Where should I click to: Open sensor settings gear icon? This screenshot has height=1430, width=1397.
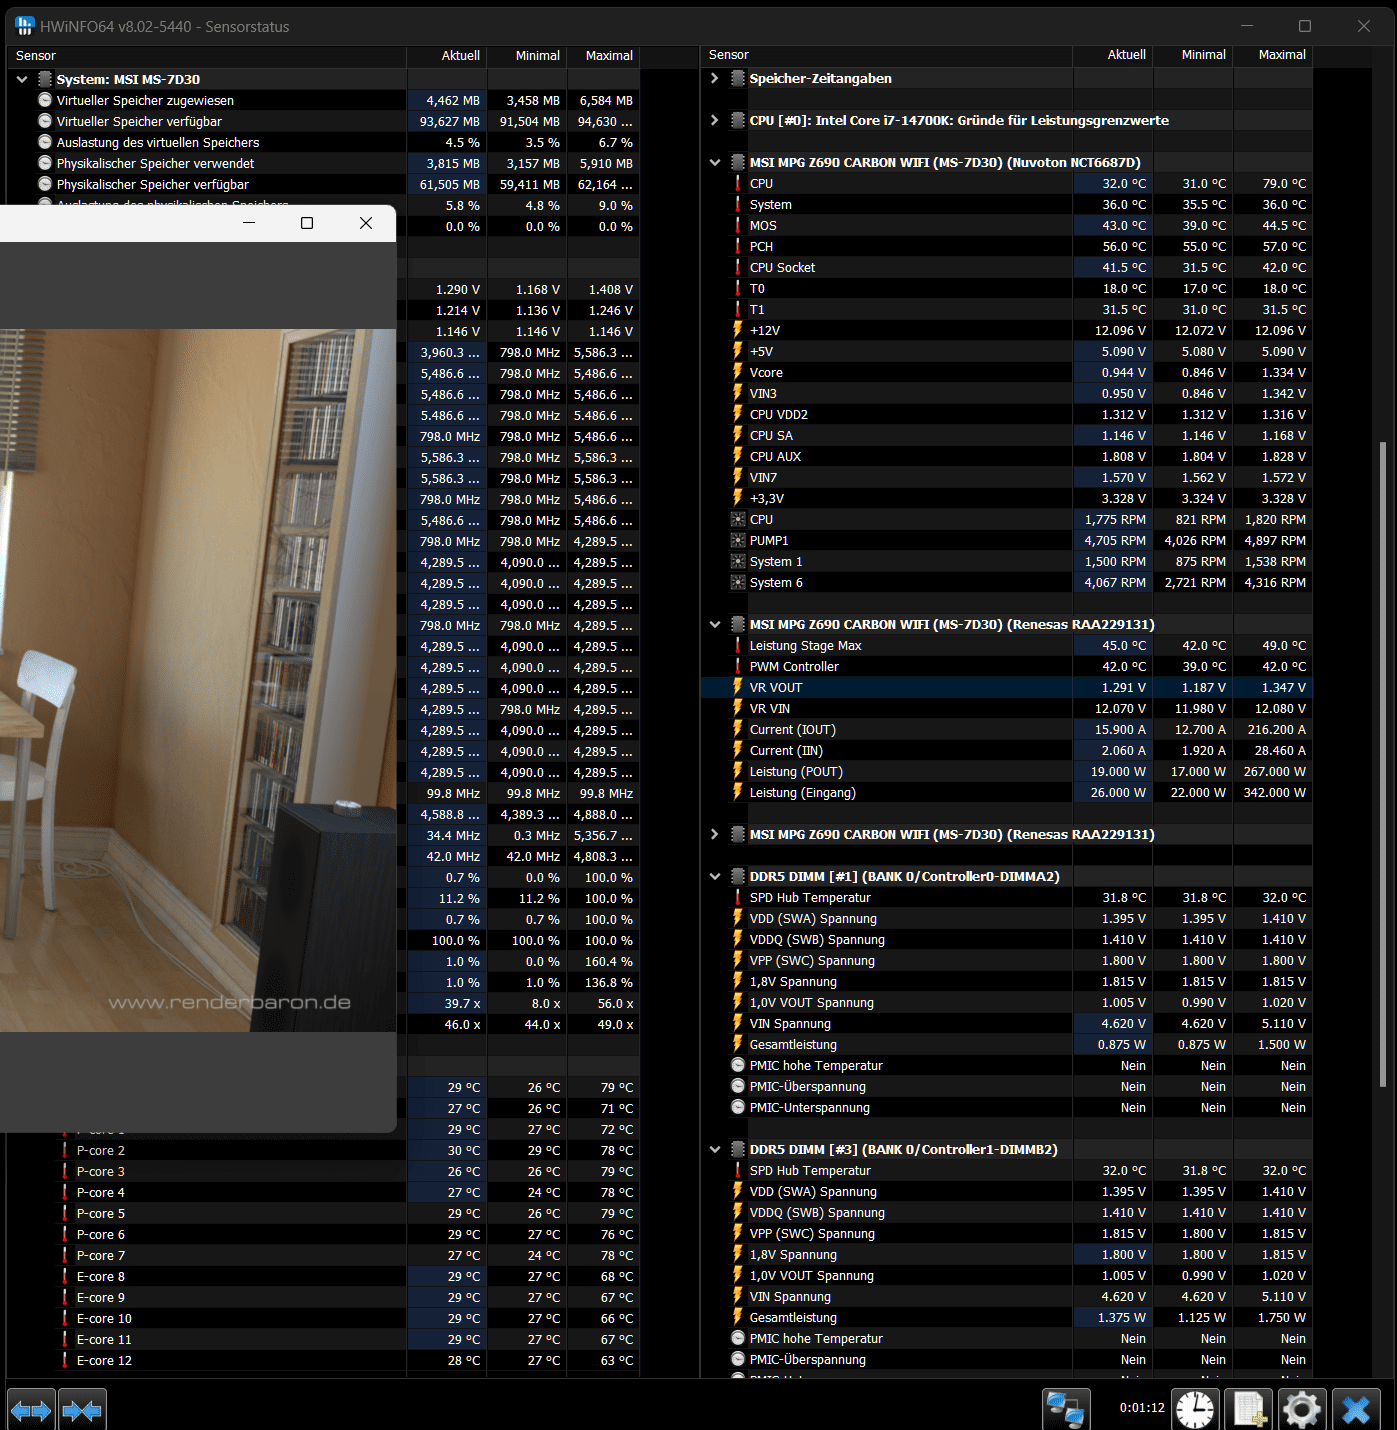[1302, 1410]
